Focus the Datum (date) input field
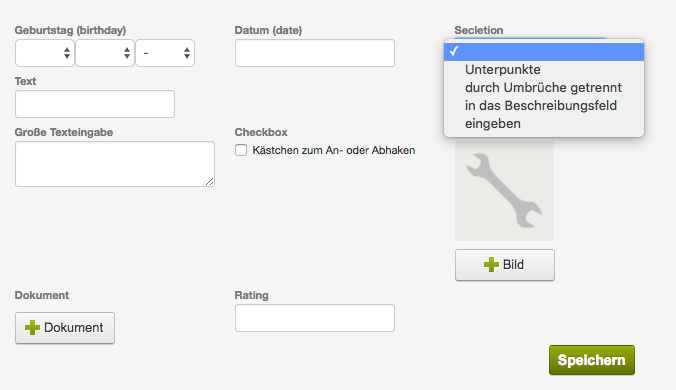Screen dimensions: 676x390 pos(315,53)
